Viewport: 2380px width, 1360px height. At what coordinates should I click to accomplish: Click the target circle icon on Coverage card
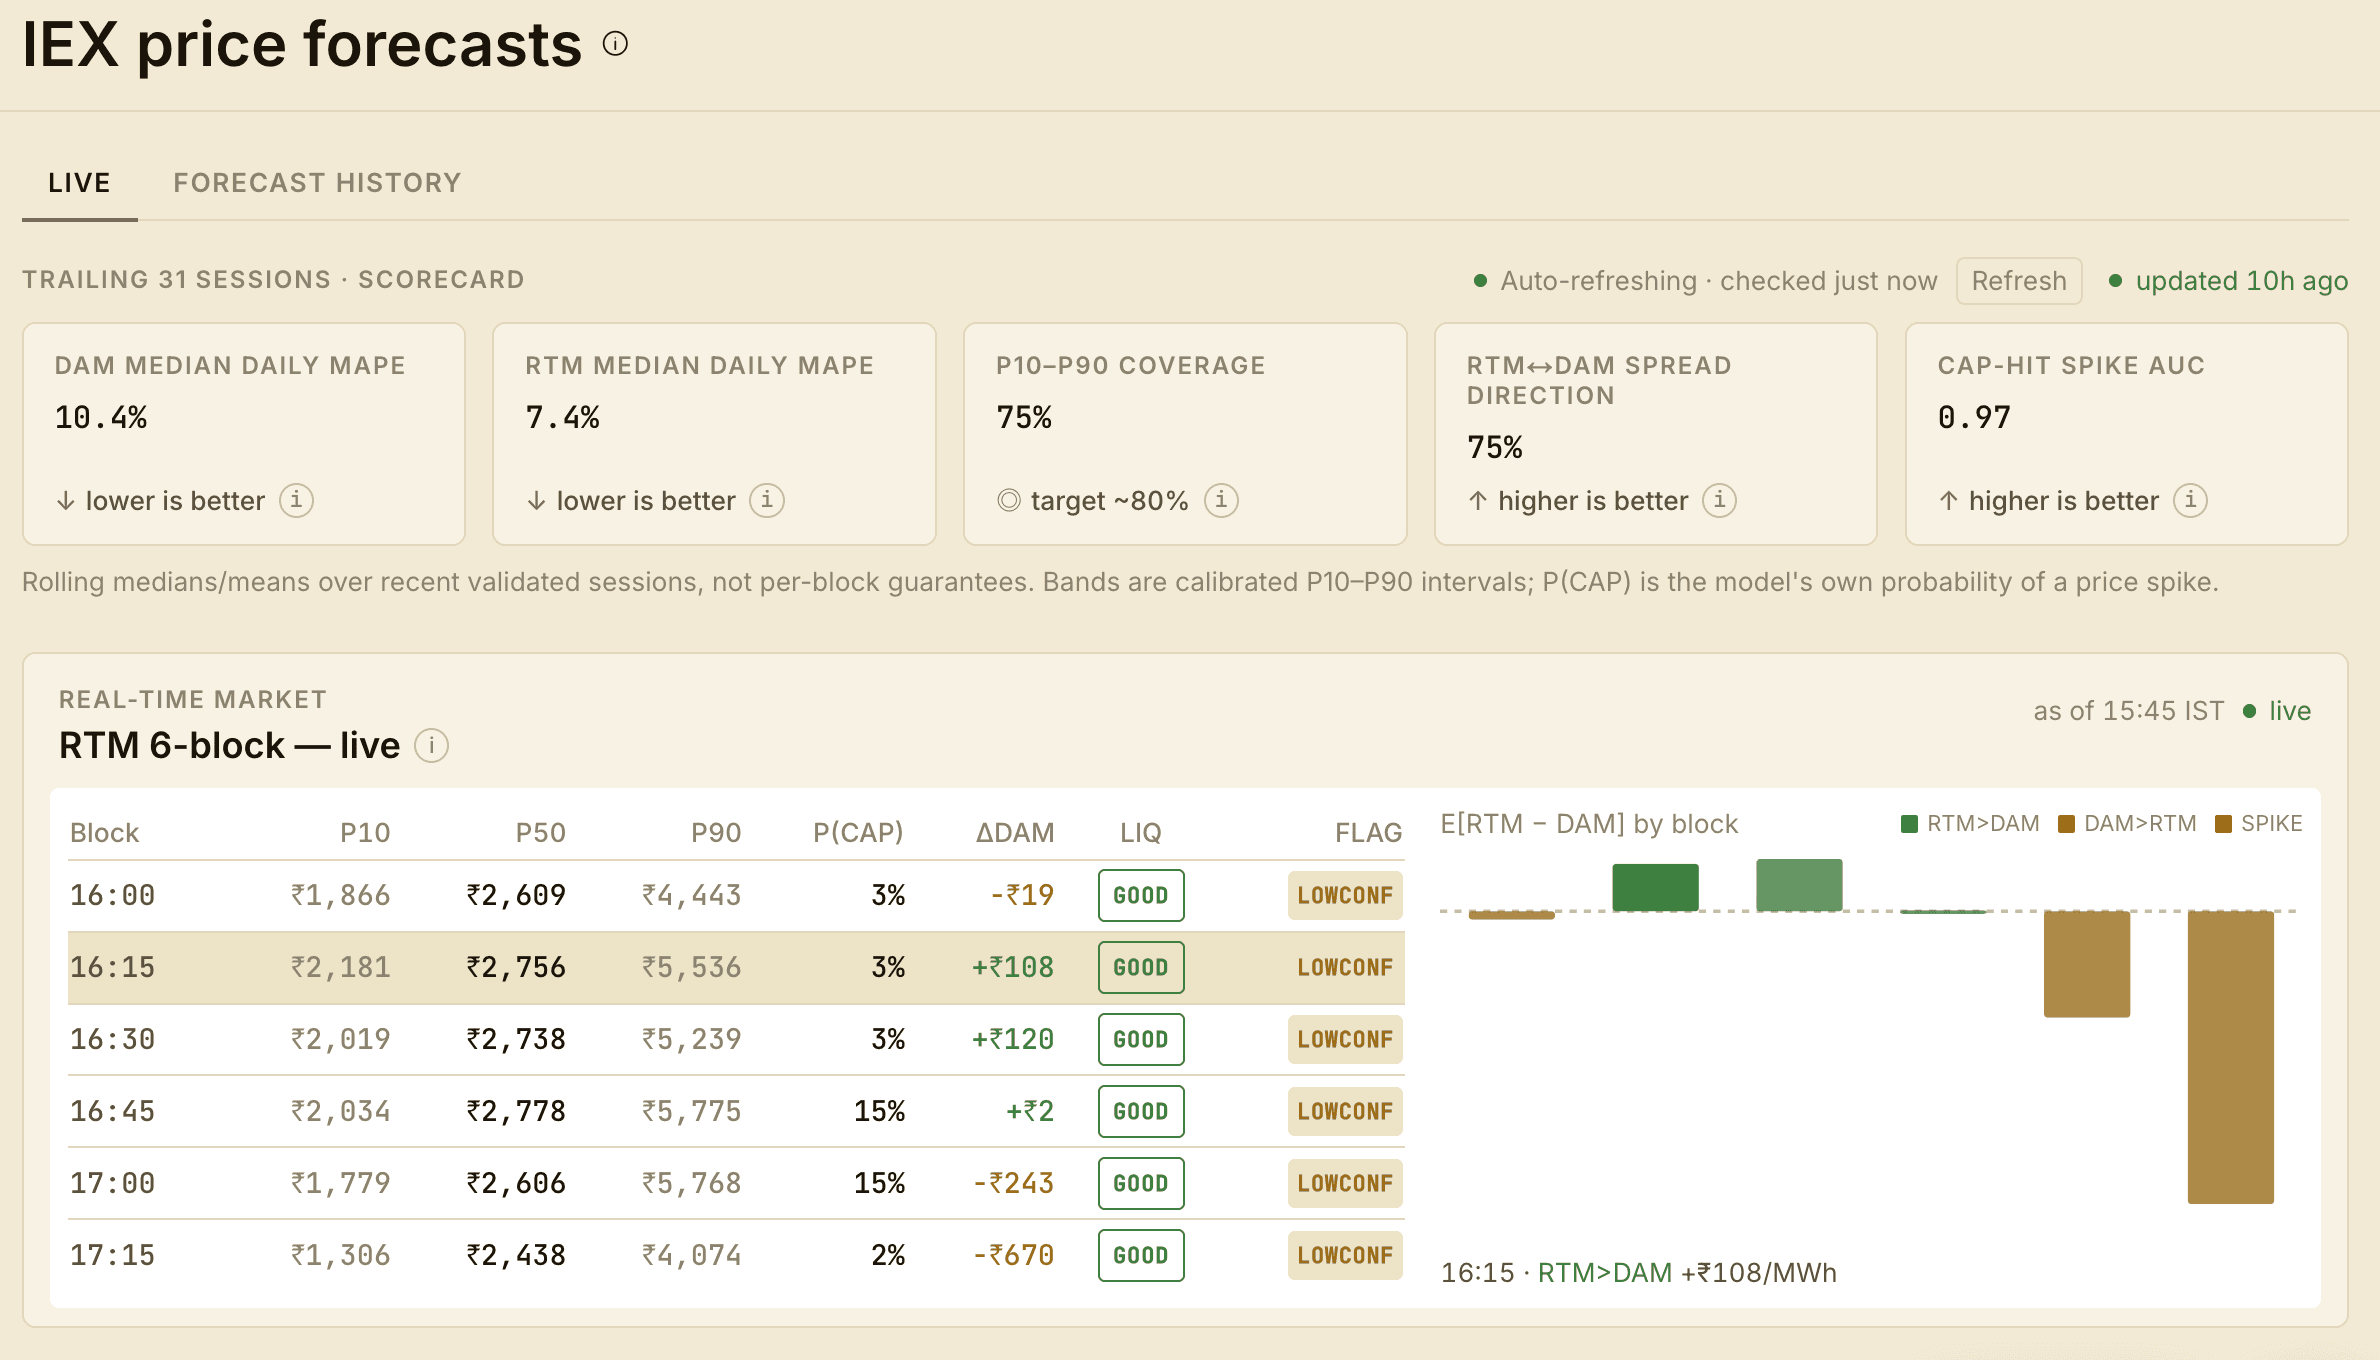(x=1009, y=500)
